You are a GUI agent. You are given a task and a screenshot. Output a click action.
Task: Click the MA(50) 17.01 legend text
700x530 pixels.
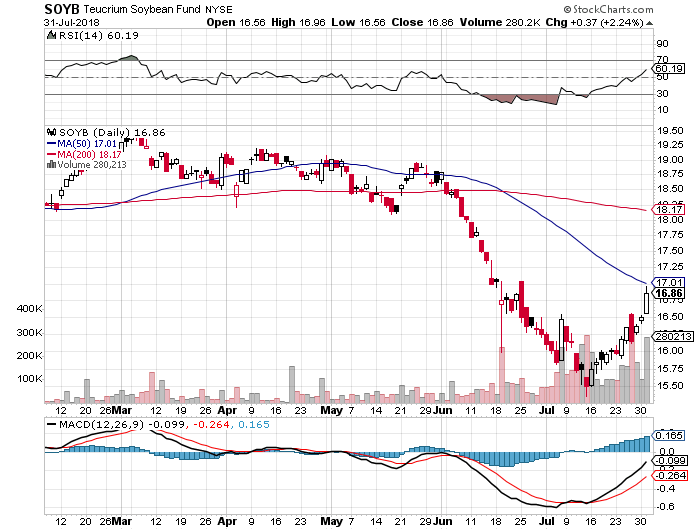click(87, 144)
